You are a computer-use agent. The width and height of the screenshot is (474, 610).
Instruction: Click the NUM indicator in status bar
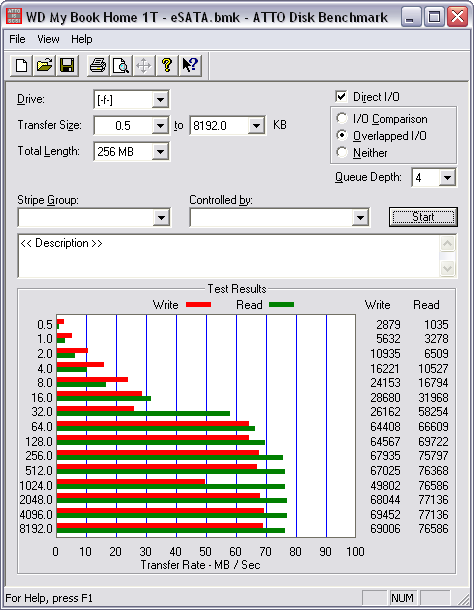point(402,598)
